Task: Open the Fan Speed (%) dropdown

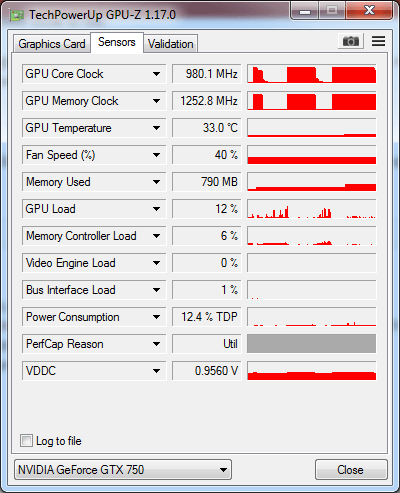Action: (156, 155)
